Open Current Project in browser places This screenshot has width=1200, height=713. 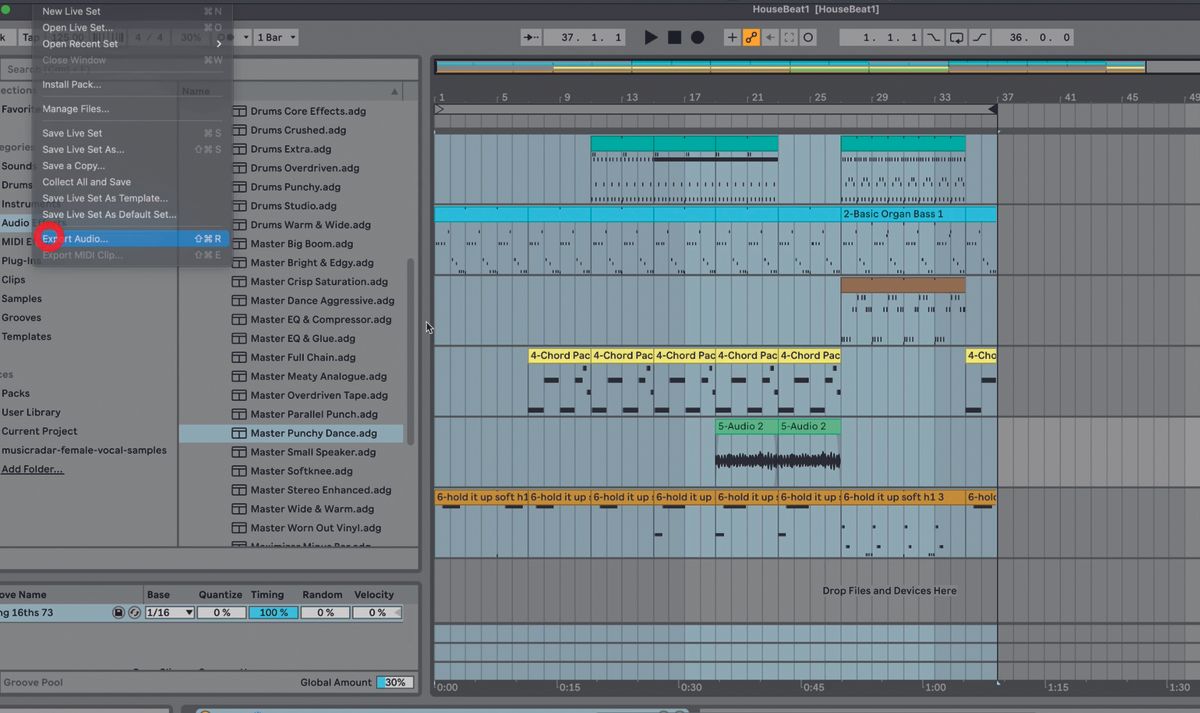(40, 431)
